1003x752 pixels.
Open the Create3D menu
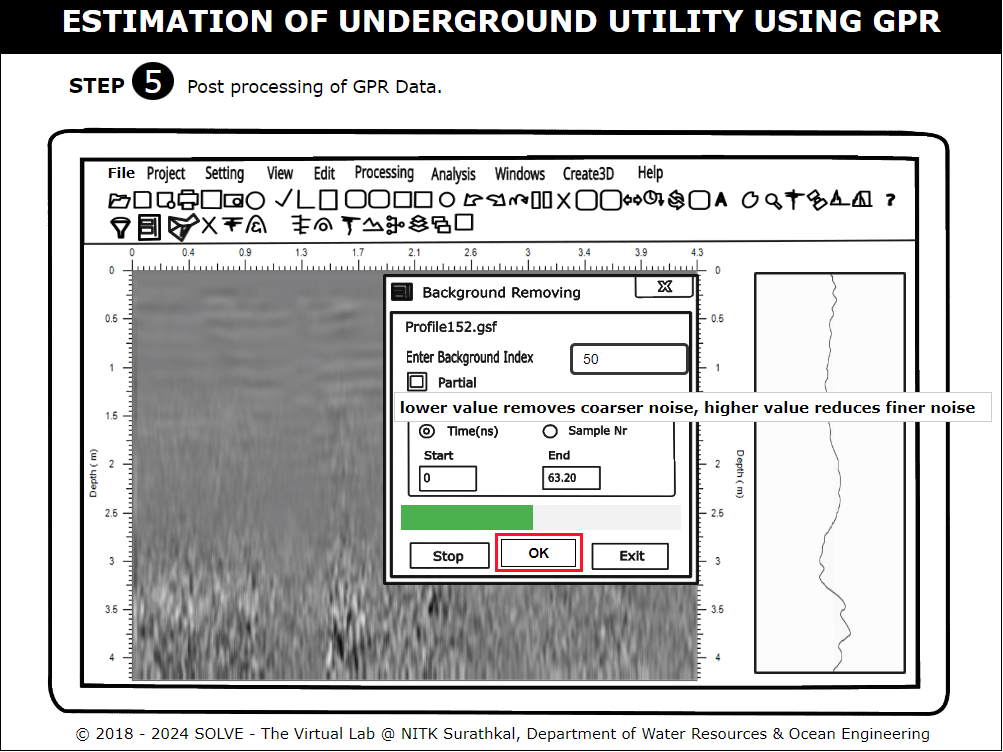[588, 174]
